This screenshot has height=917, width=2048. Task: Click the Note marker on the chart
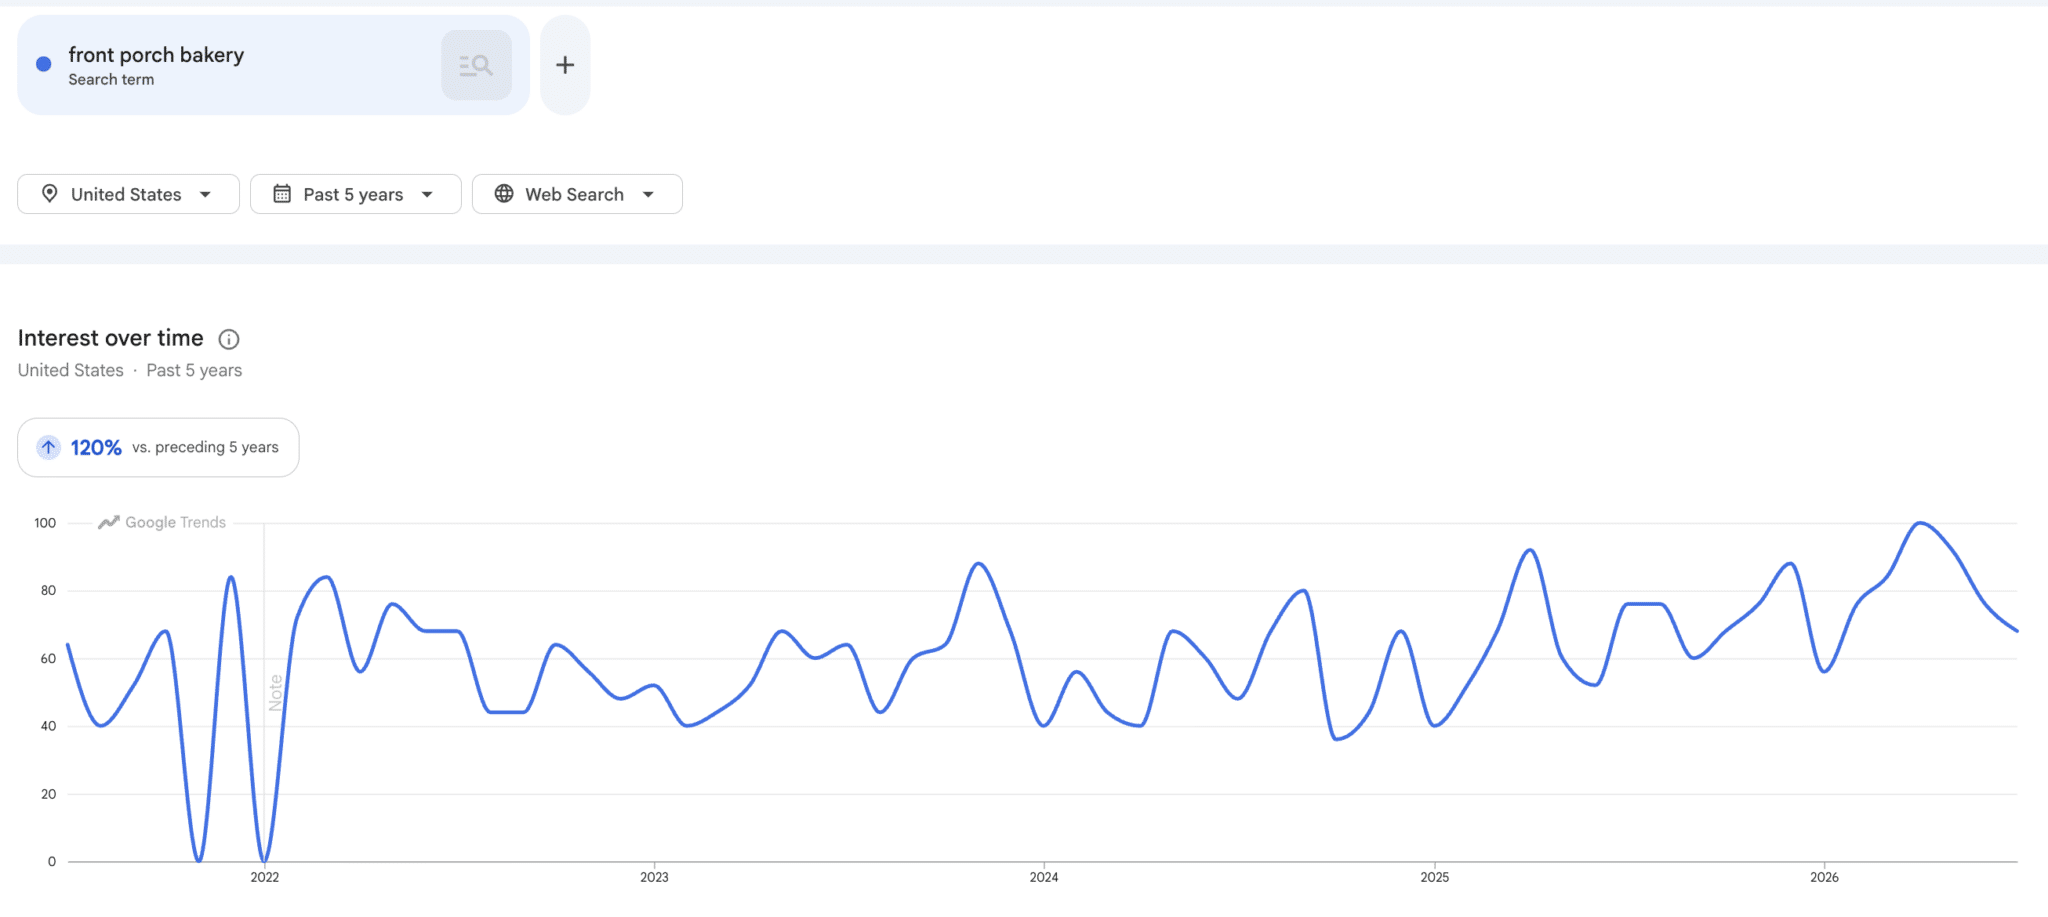coord(276,692)
